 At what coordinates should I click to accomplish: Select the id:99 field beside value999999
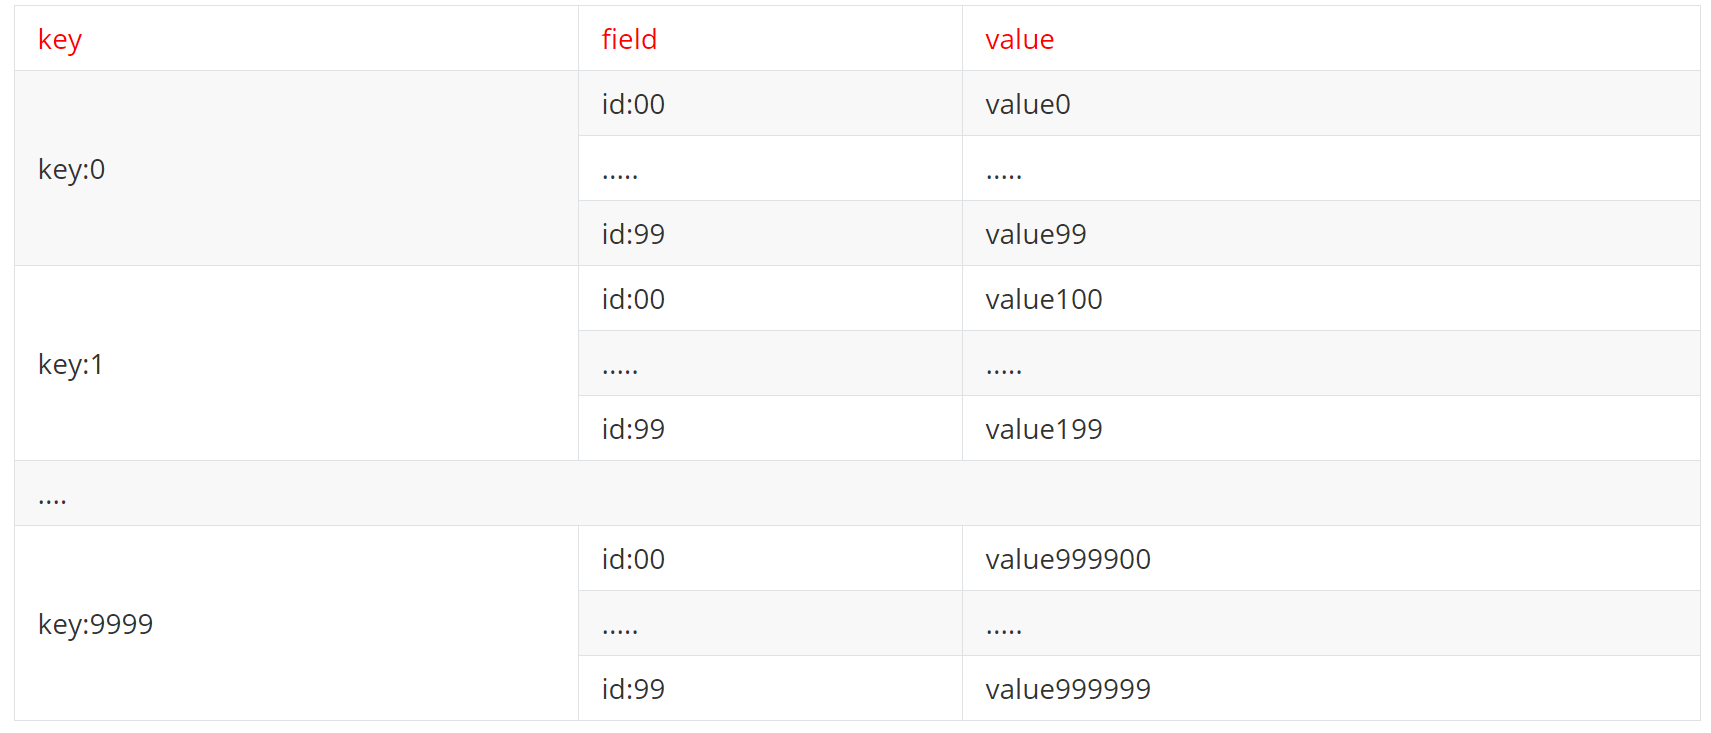633,689
